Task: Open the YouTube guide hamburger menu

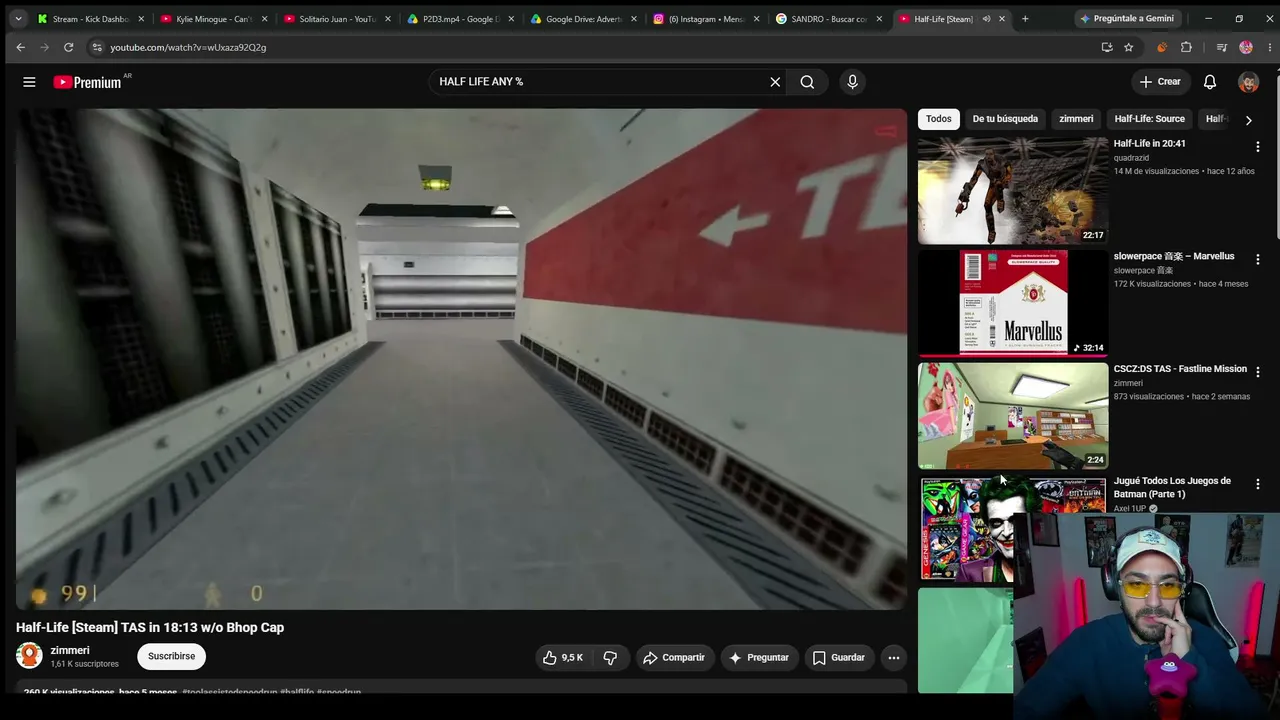Action: click(29, 82)
